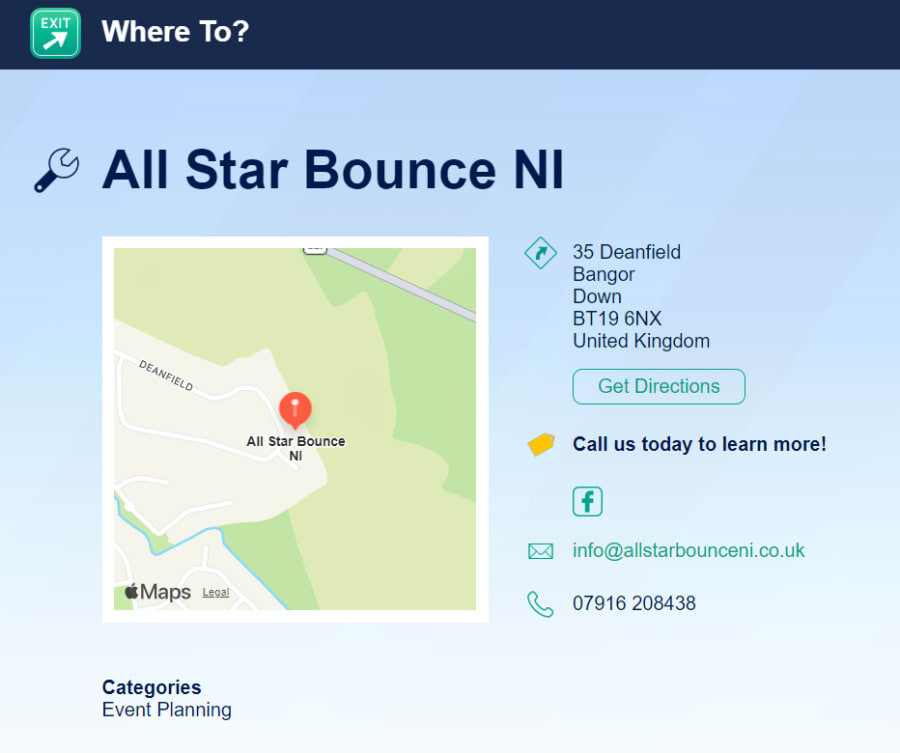Open the Facebook page icon

coord(587,501)
